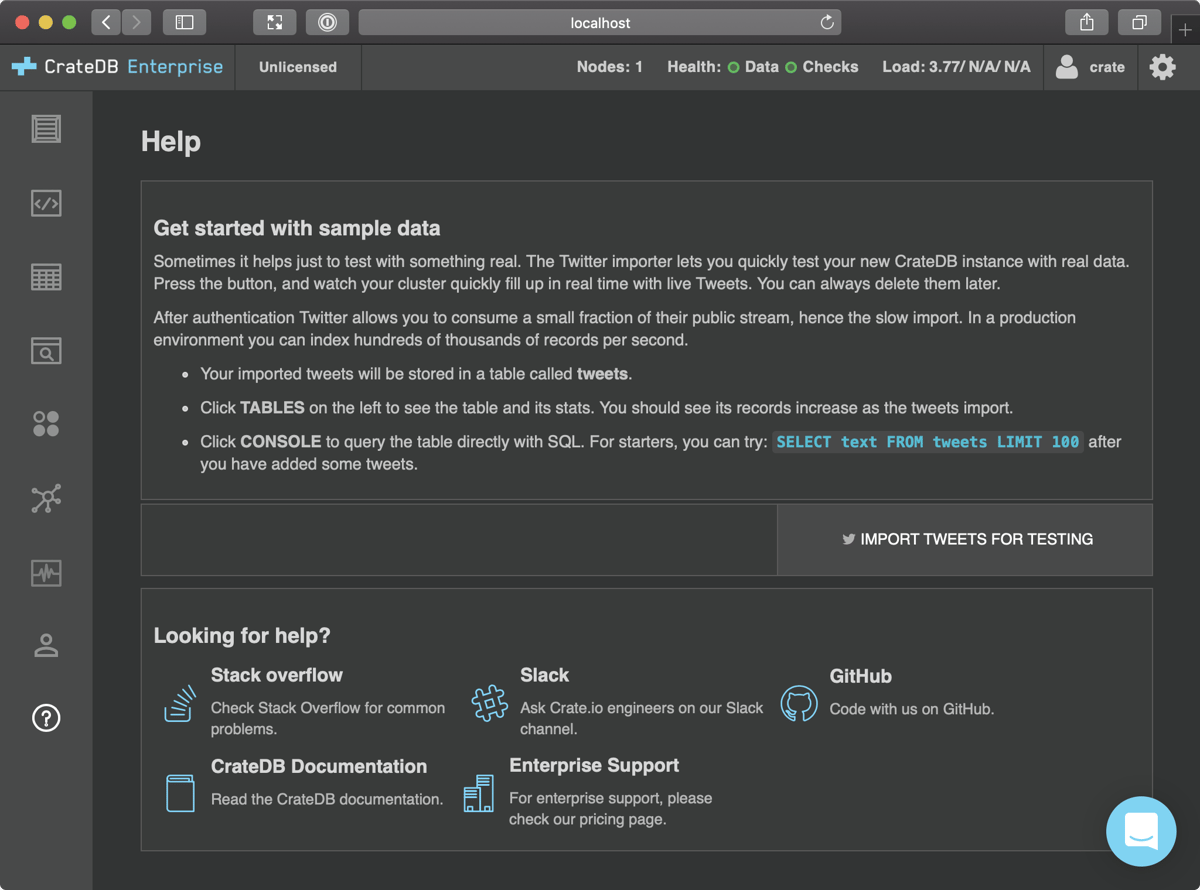Click the localhost address bar
Image resolution: width=1200 pixels, height=890 pixels.
[600, 22]
